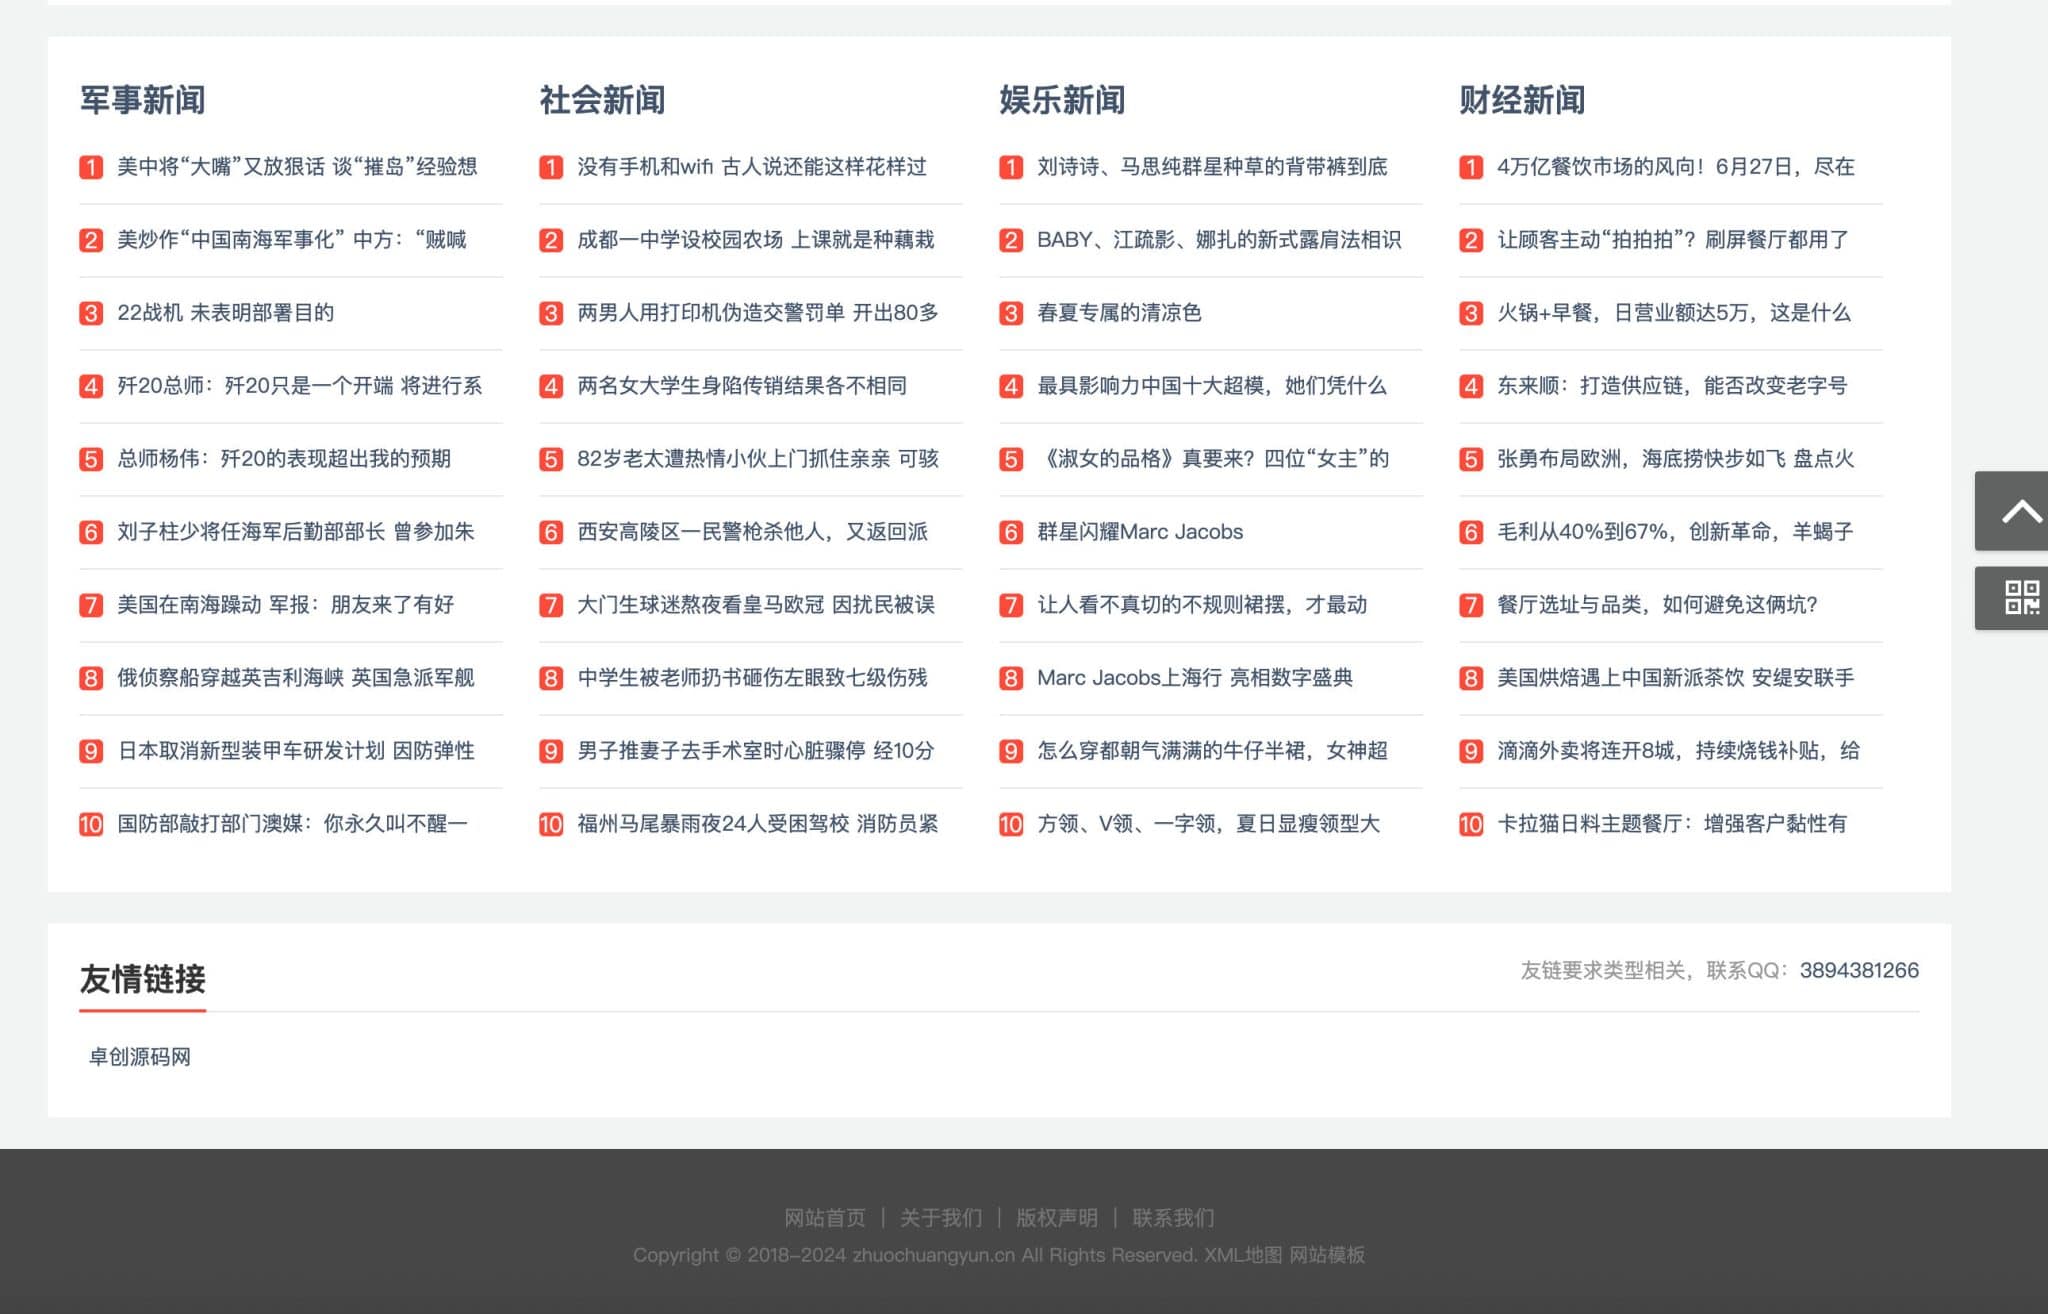Image resolution: width=2048 pixels, height=1314 pixels.
Task: Open news 东来顺：打造供应链
Action: (x=1672, y=386)
